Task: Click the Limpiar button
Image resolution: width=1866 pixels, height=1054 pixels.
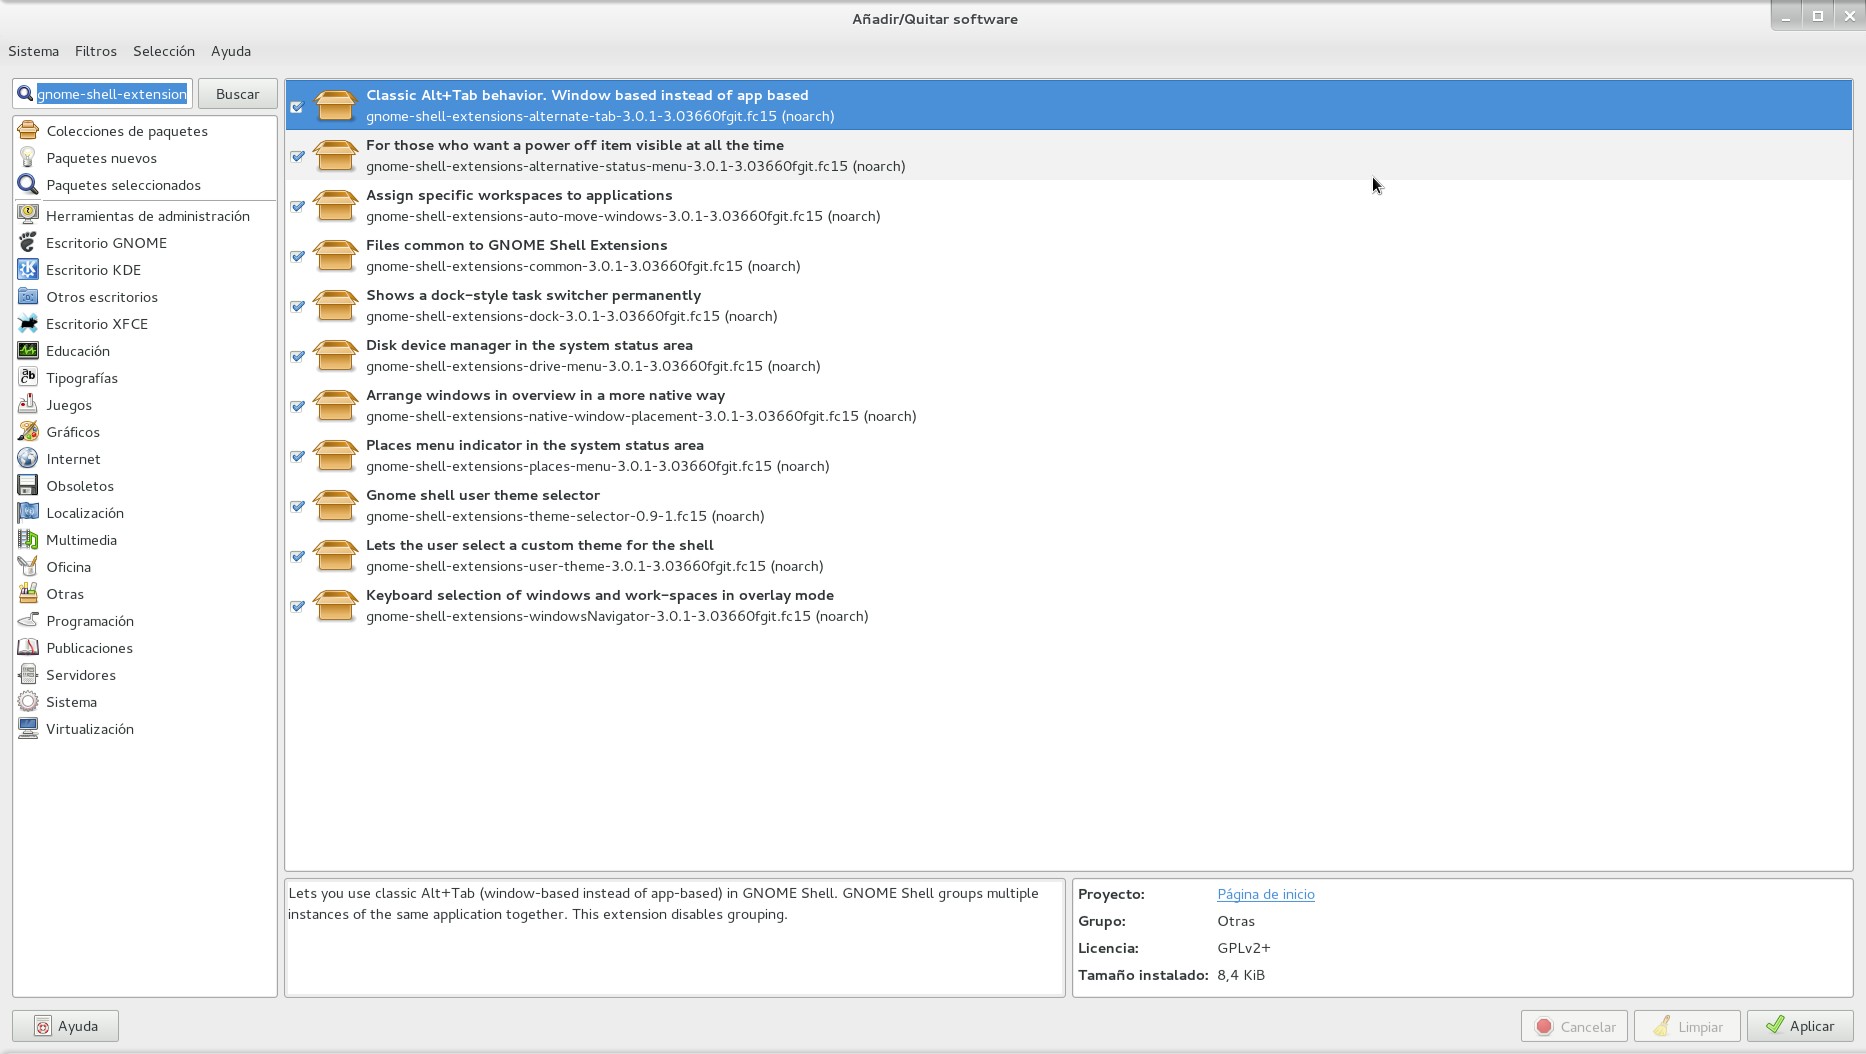Action: coord(1687,1026)
